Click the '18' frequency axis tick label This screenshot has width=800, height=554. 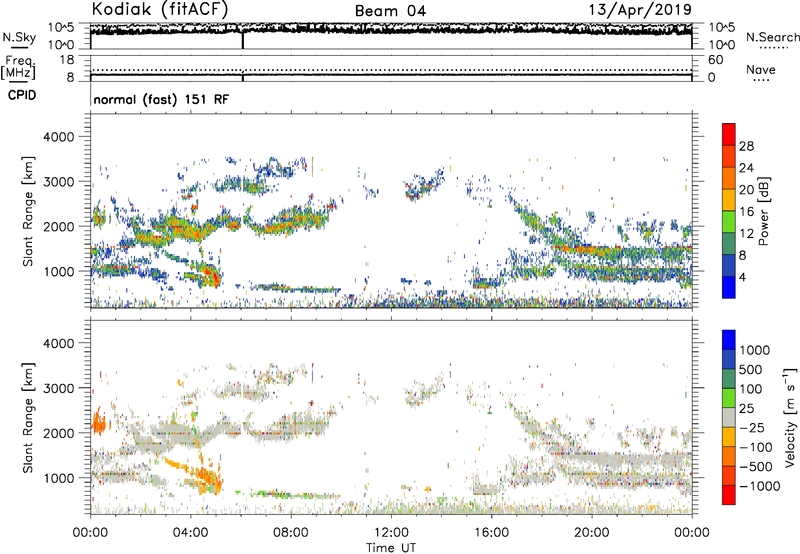click(x=67, y=60)
